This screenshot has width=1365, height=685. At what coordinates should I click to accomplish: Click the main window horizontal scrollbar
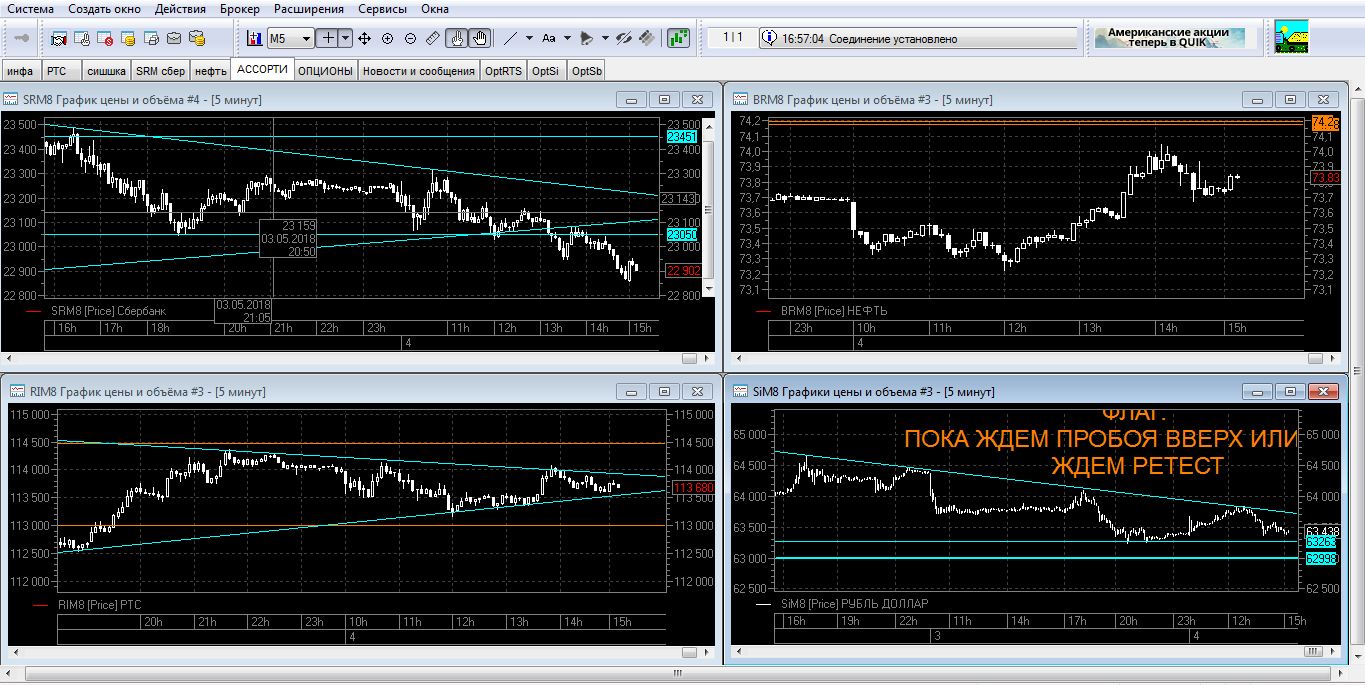tap(676, 674)
